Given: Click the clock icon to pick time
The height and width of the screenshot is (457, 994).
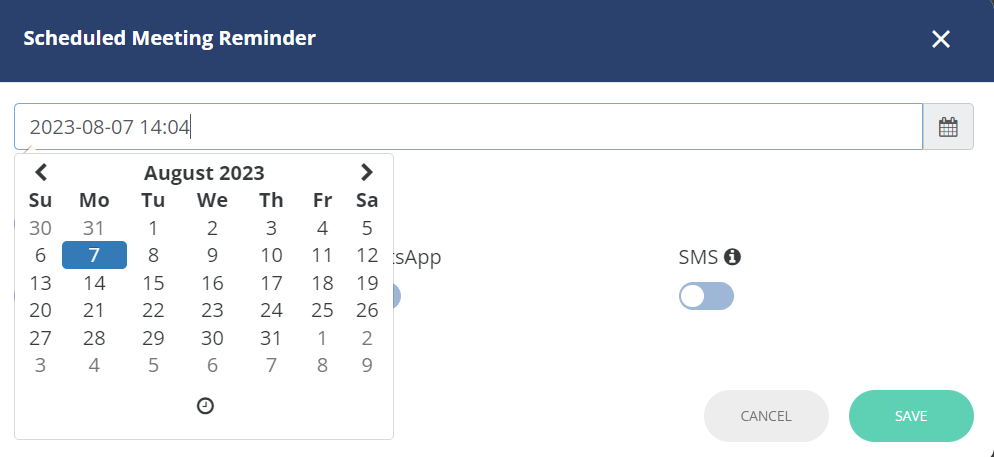Looking at the screenshot, I should pyautogui.click(x=205, y=406).
